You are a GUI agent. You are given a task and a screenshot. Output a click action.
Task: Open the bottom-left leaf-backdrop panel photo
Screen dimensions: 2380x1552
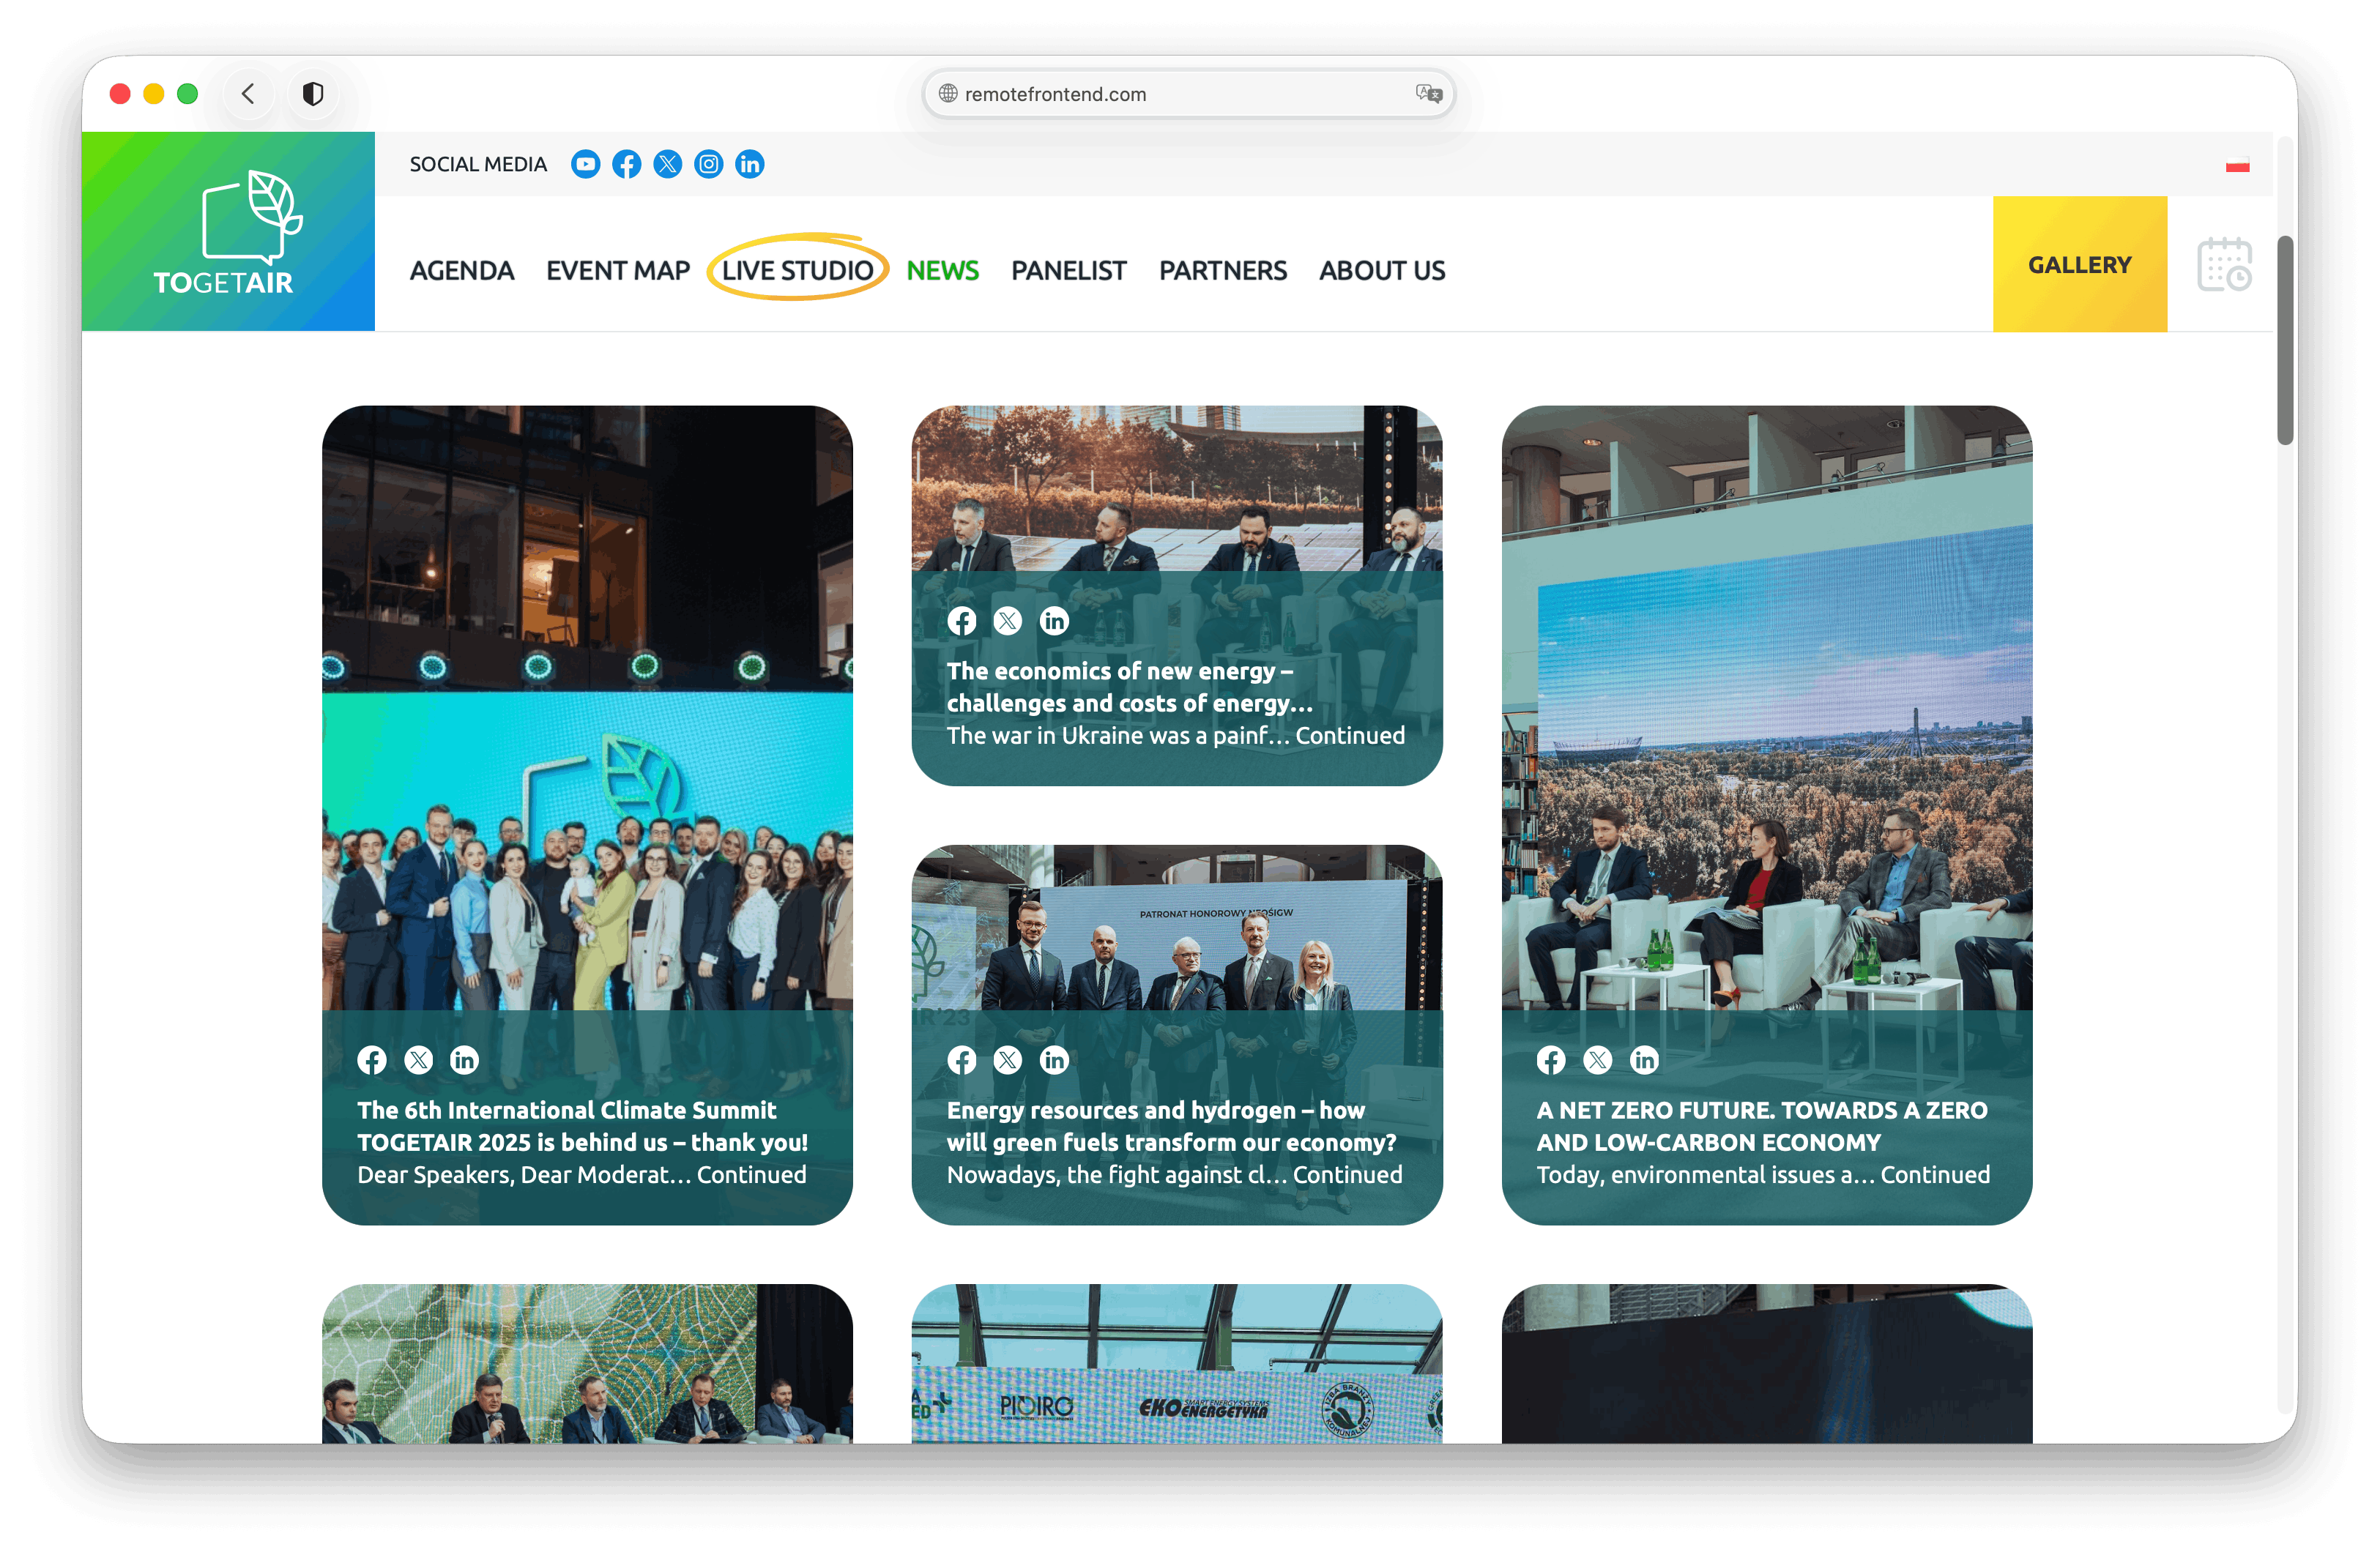tap(587, 1363)
